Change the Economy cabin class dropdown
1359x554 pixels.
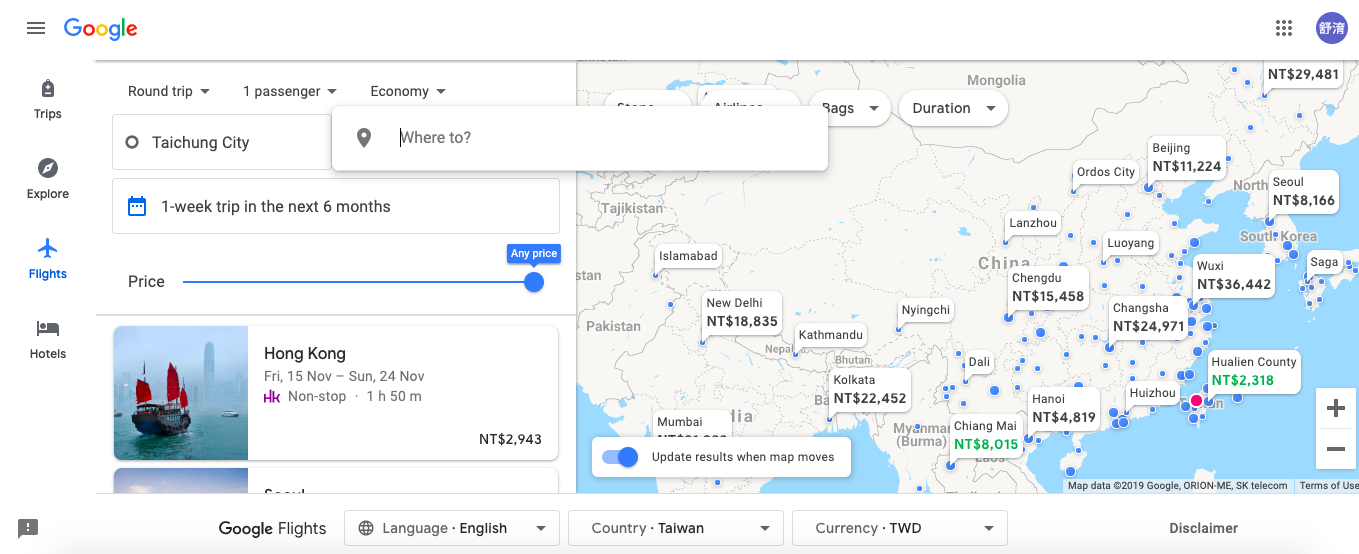click(408, 91)
